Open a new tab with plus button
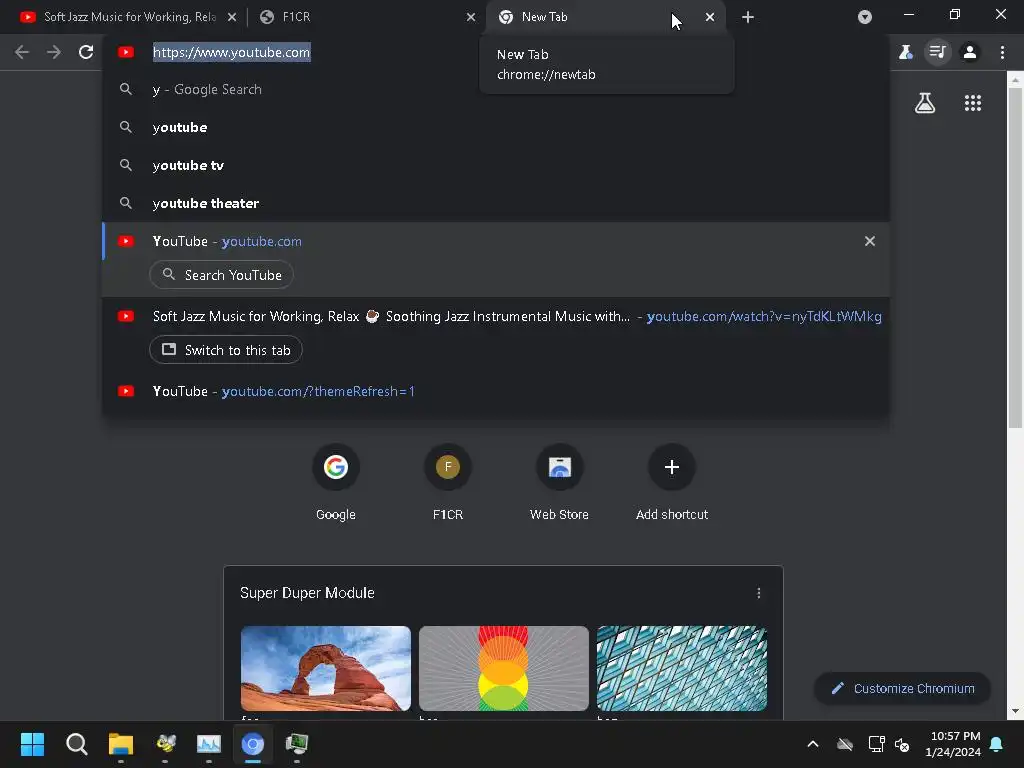The image size is (1024, 768). click(x=748, y=17)
